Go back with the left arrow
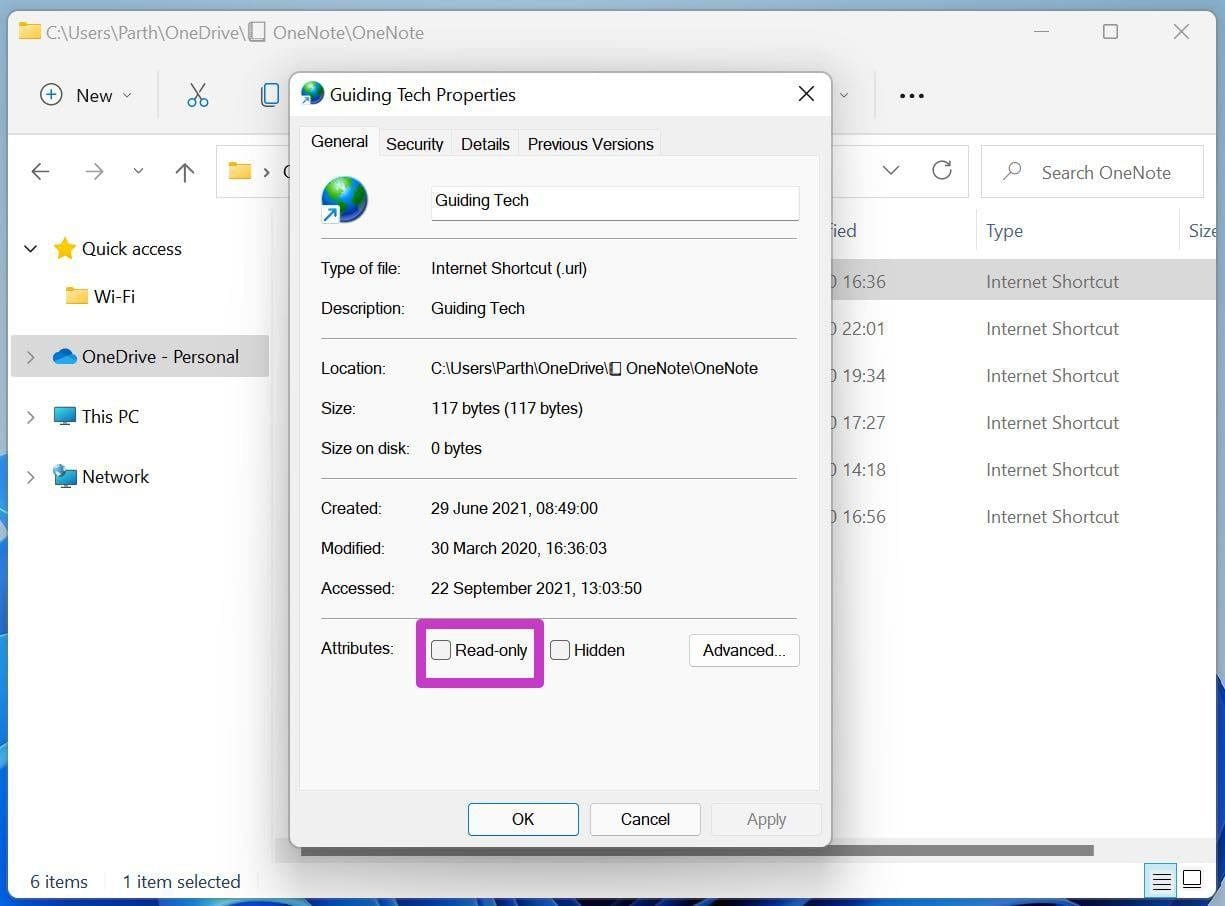 (x=40, y=172)
